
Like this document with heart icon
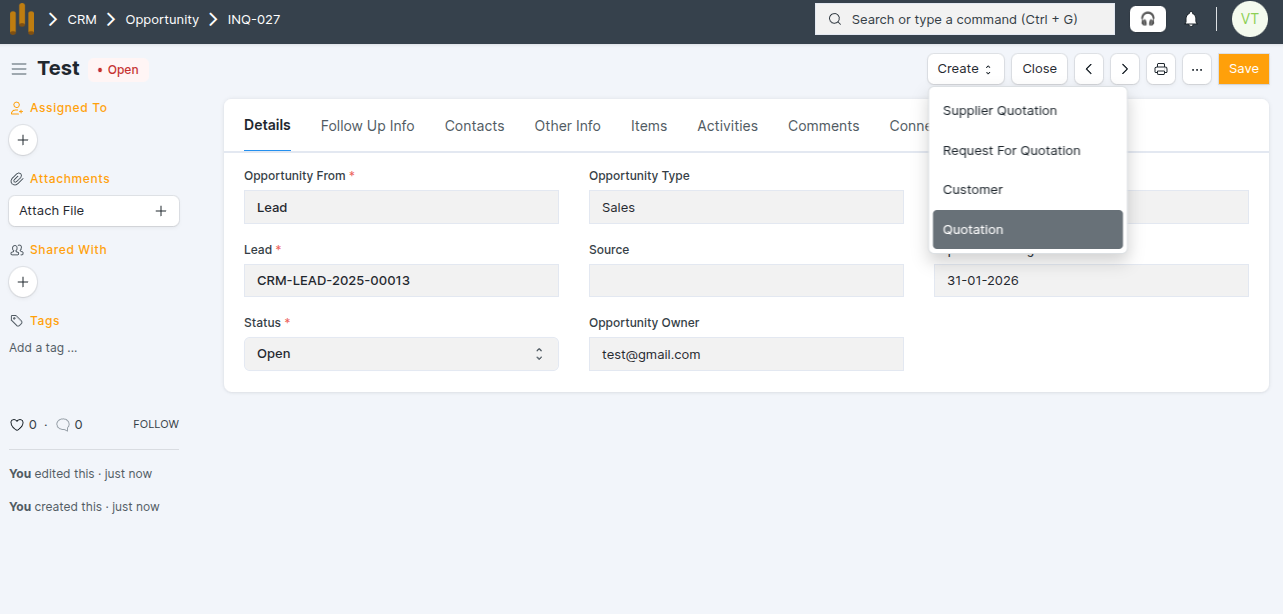click(x=16, y=425)
